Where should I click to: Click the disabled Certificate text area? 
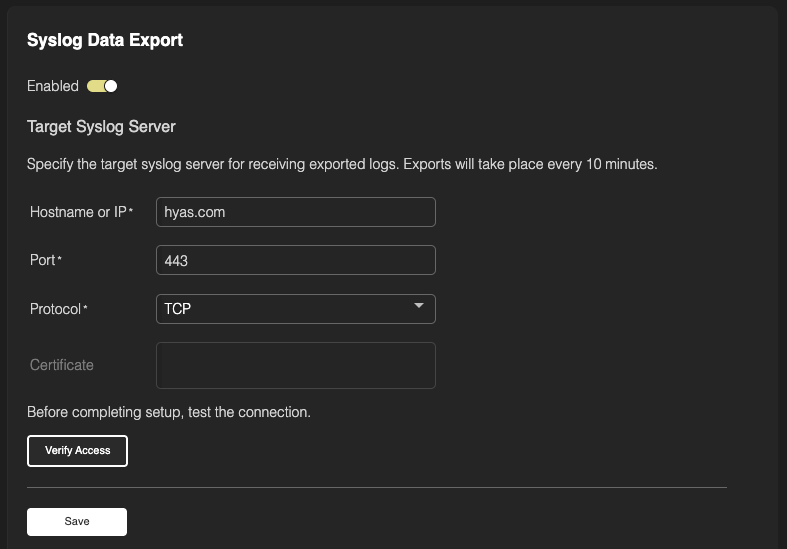[295, 365]
